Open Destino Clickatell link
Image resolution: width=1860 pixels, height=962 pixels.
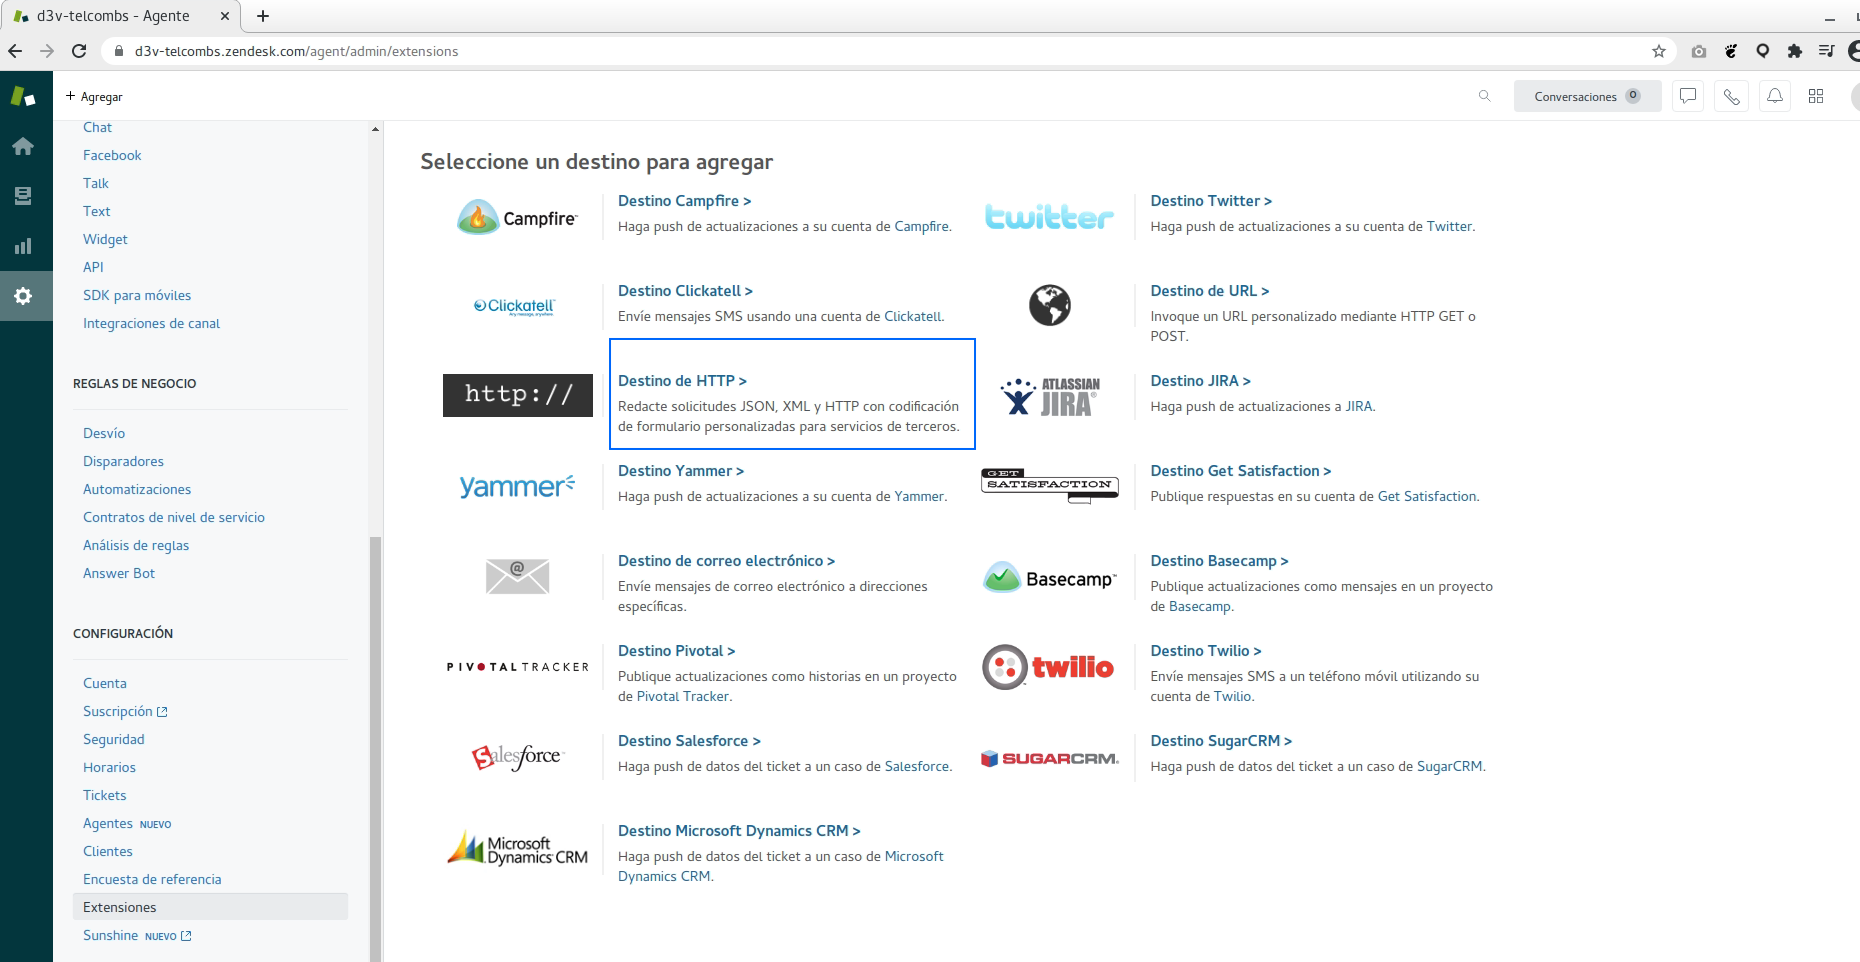pyautogui.click(x=685, y=291)
